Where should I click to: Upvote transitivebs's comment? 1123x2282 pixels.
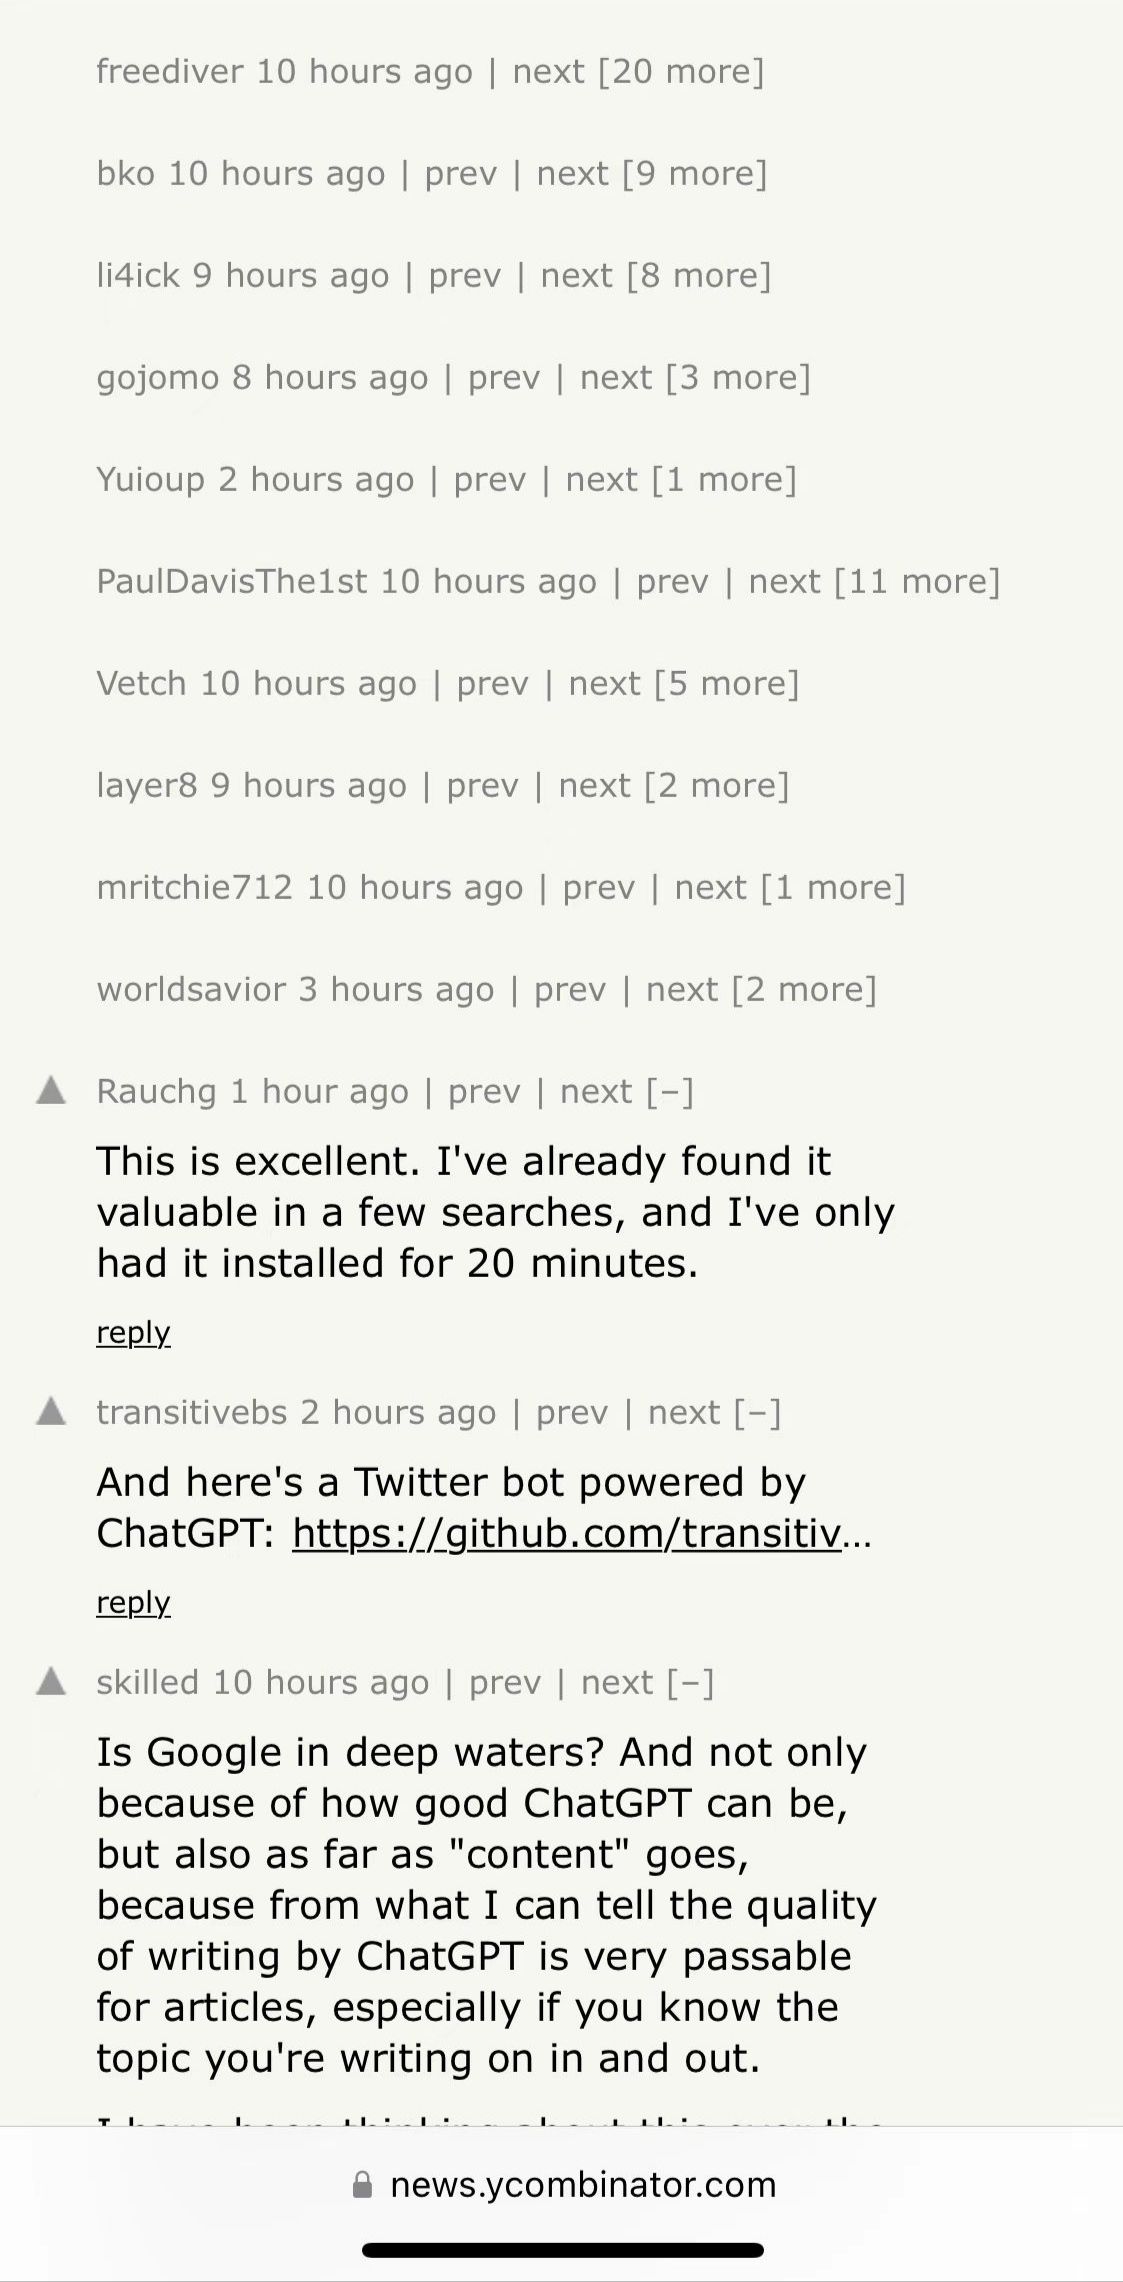click(x=51, y=1411)
